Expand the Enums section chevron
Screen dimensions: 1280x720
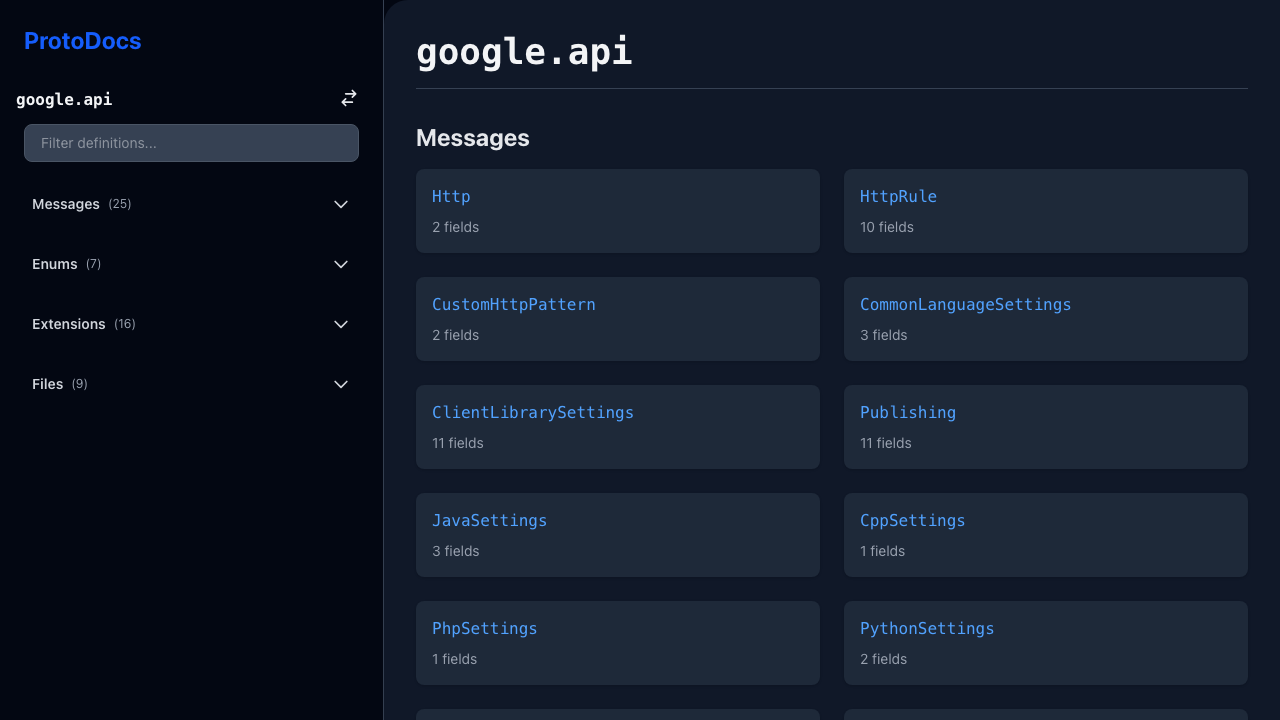coord(341,264)
